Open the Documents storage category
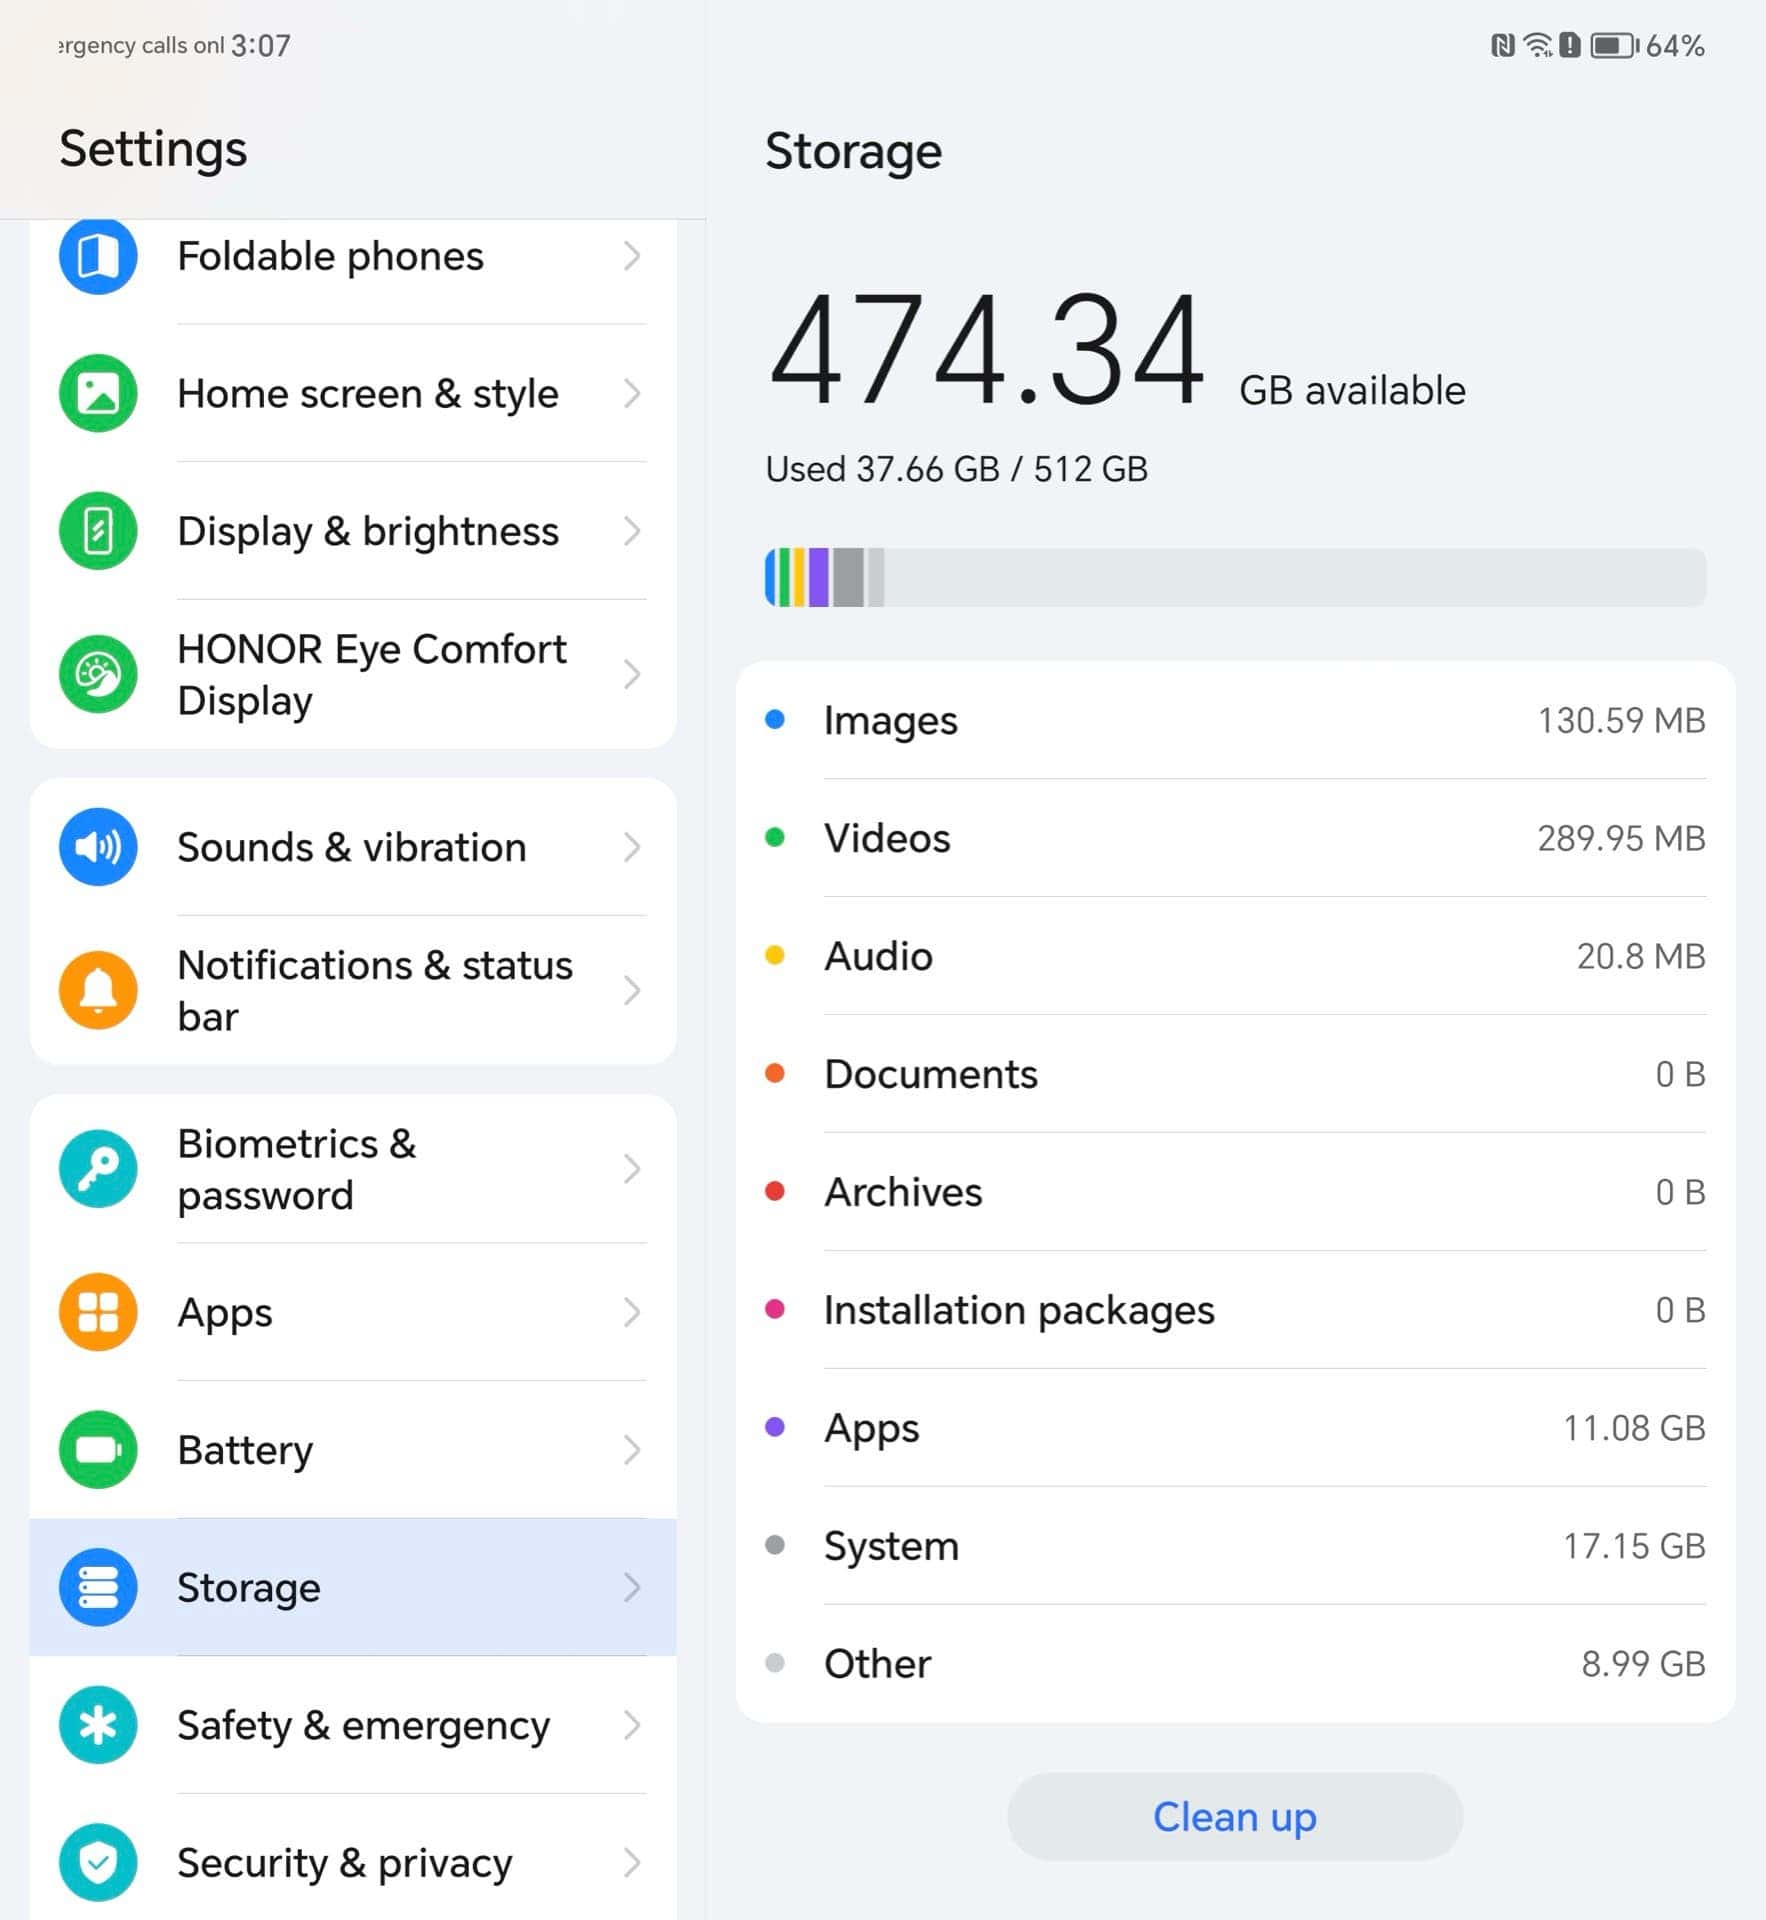1766x1920 pixels. [x=1235, y=1074]
